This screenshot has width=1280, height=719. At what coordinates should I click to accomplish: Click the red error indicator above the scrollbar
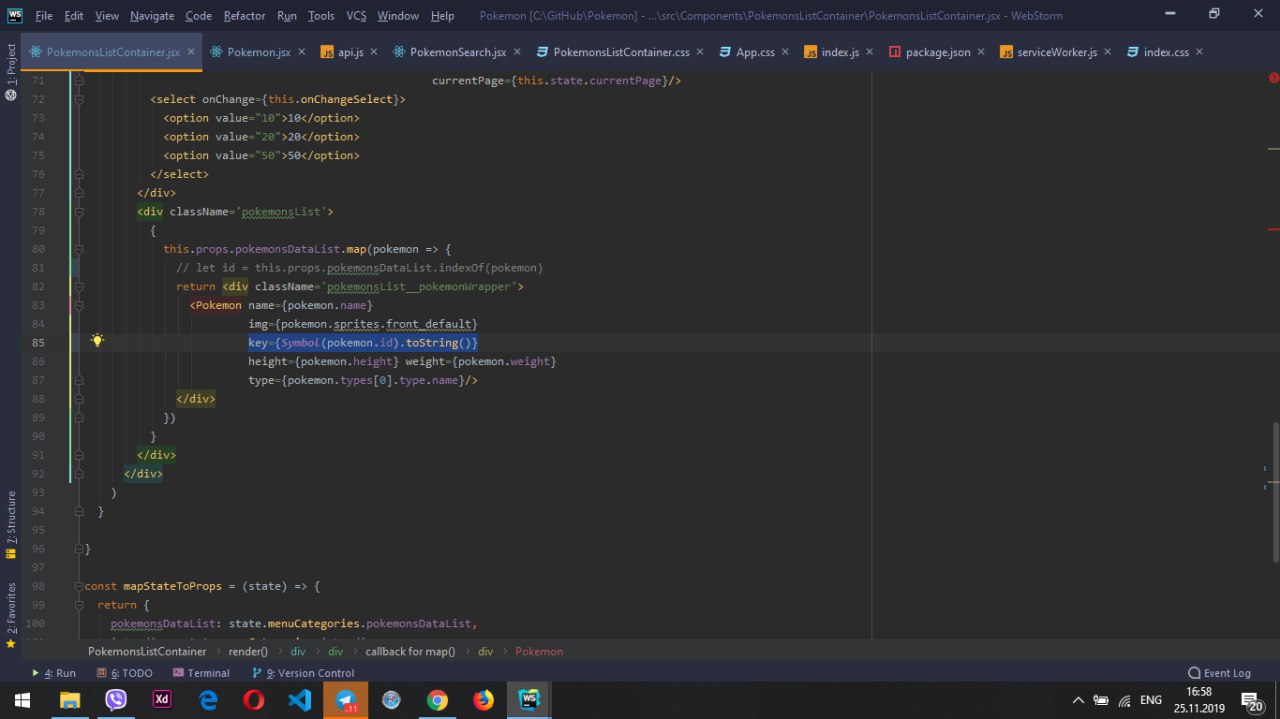pyautogui.click(x=1274, y=77)
